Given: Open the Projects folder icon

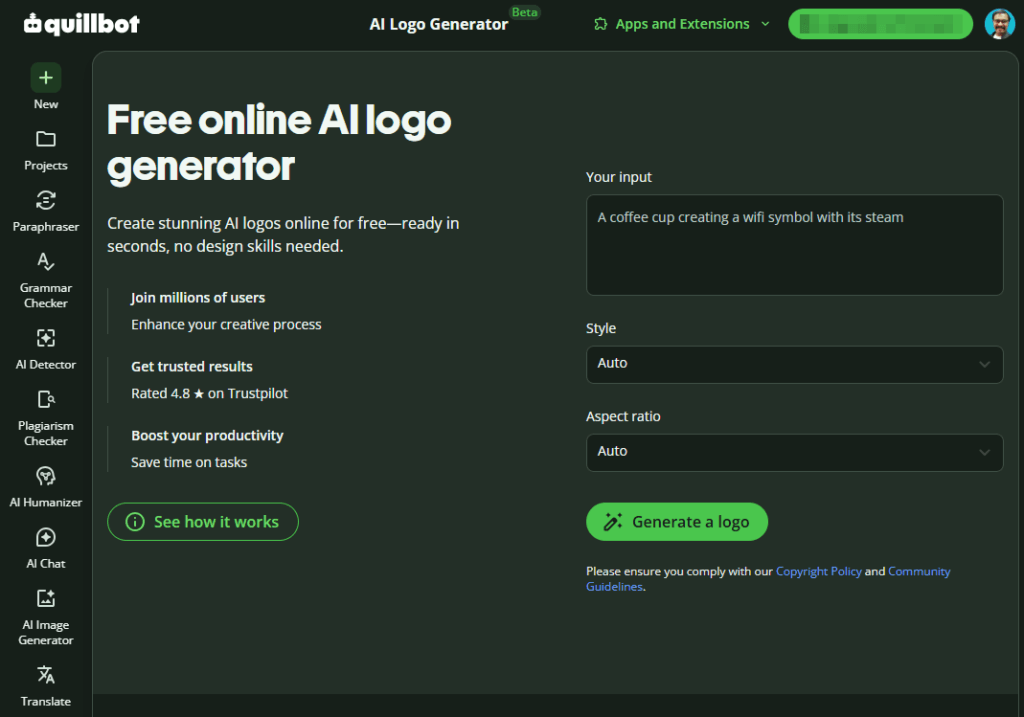Looking at the screenshot, I should click(46, 139).
